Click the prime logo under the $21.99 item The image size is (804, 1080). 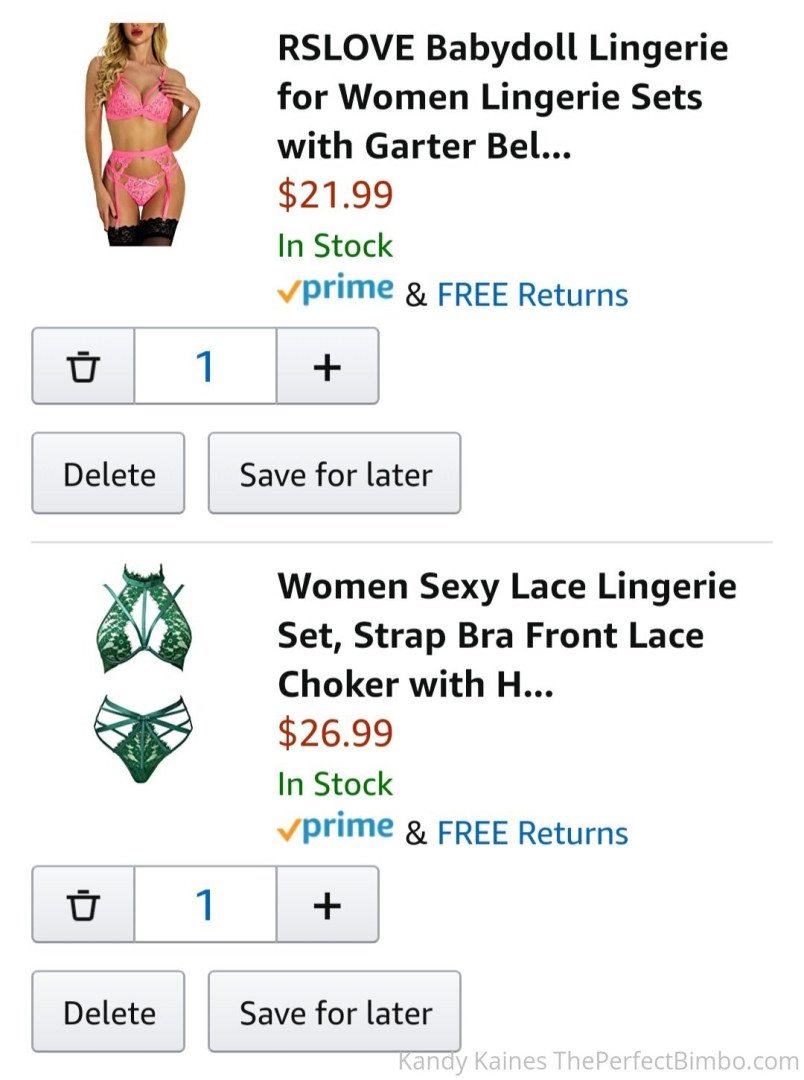click(x=335, y=290)
